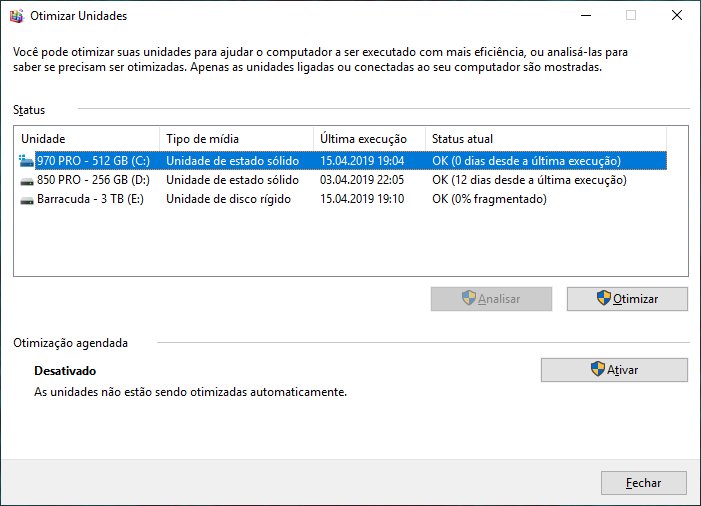
Task: Close the dialog with Fechar
Action: click(x=644, y=483)
